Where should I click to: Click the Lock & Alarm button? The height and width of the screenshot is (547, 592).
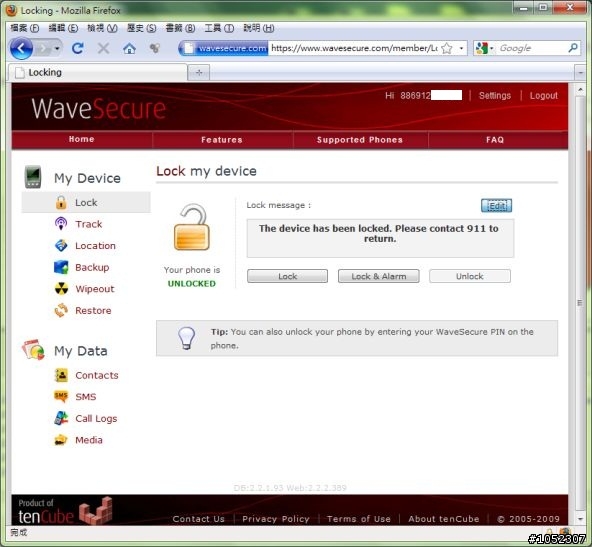tap(379, 276)
